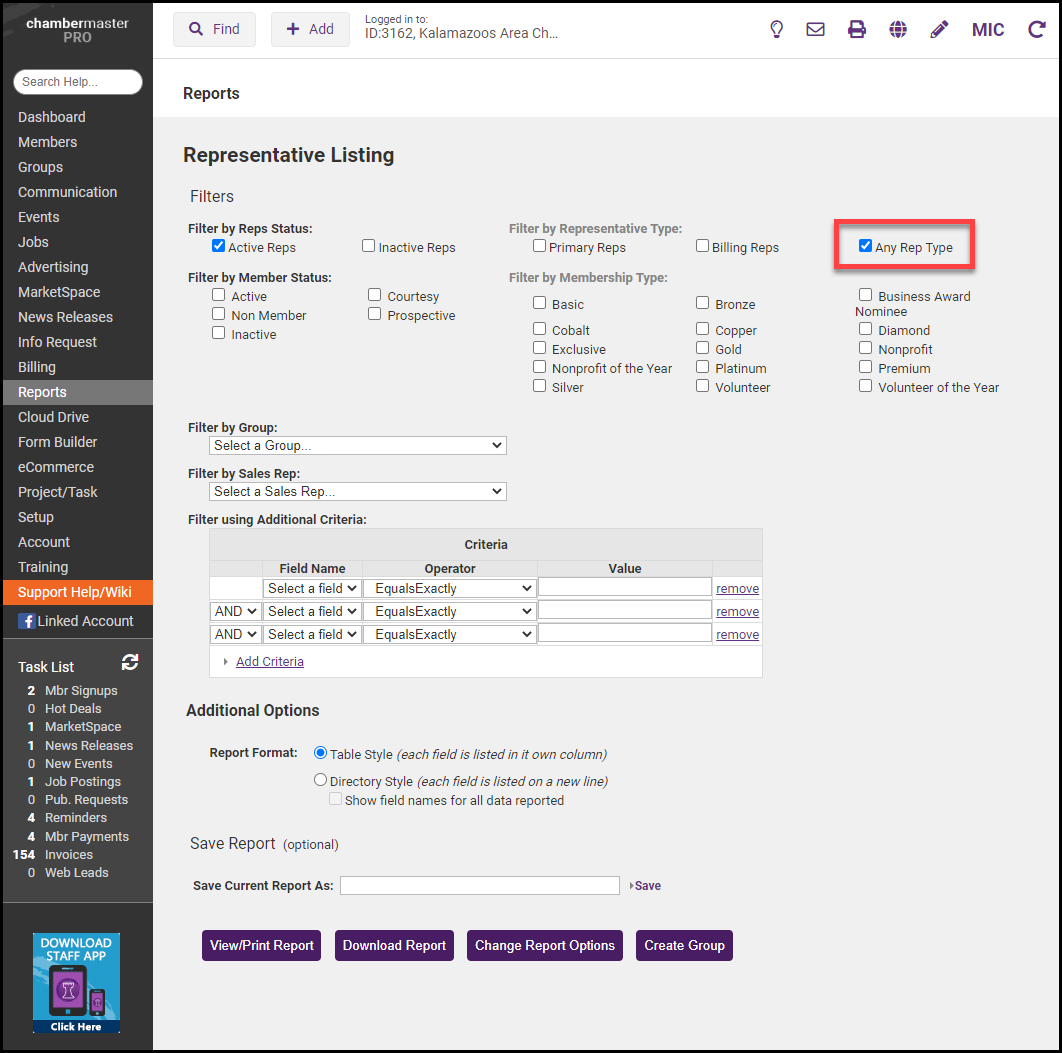Screen dimensions: 1062x1053
Task: Go to Members in the sidebar
Action: 47,142
